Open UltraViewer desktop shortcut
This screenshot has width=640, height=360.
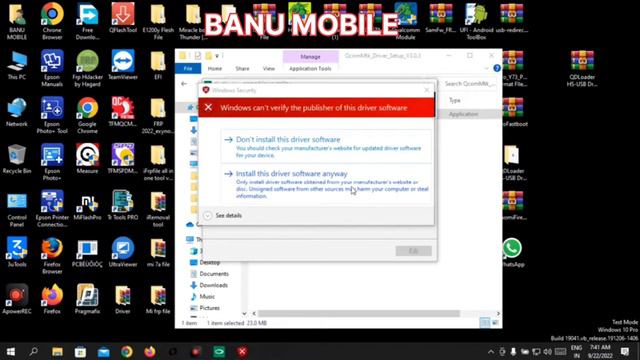(x=123, y=253)
